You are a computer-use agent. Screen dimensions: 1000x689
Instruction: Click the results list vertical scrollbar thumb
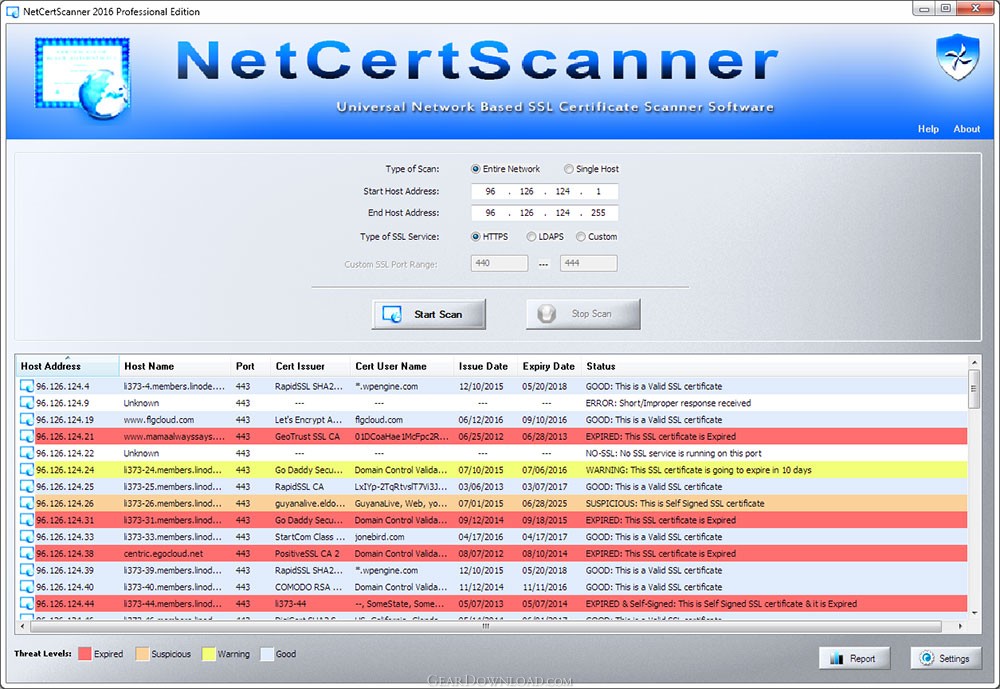point(974,389)
